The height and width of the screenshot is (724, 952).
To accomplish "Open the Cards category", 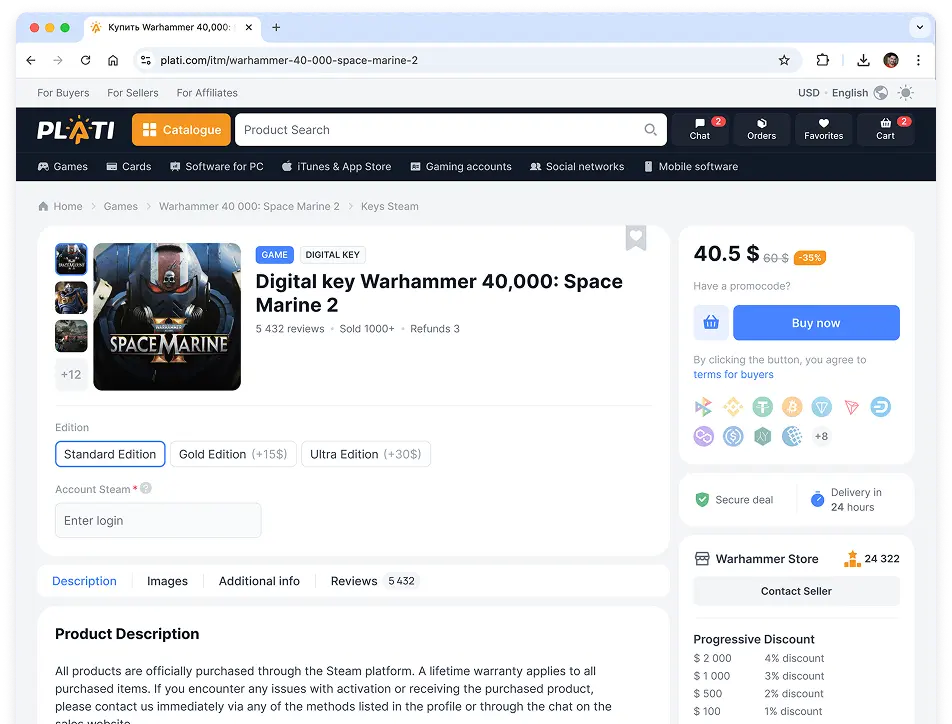I will click(129, 166).
